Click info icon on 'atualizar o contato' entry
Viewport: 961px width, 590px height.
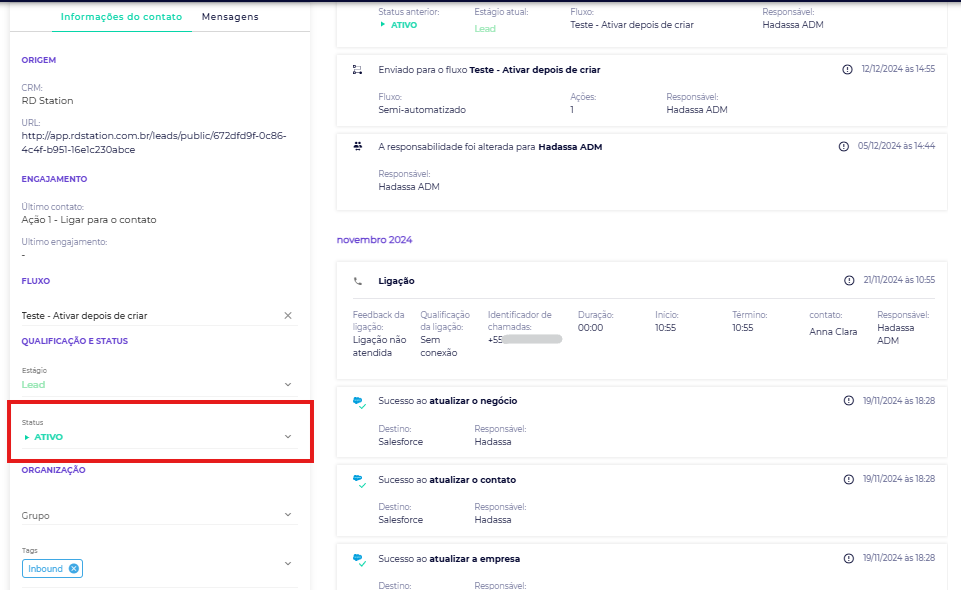coord(848,479)
